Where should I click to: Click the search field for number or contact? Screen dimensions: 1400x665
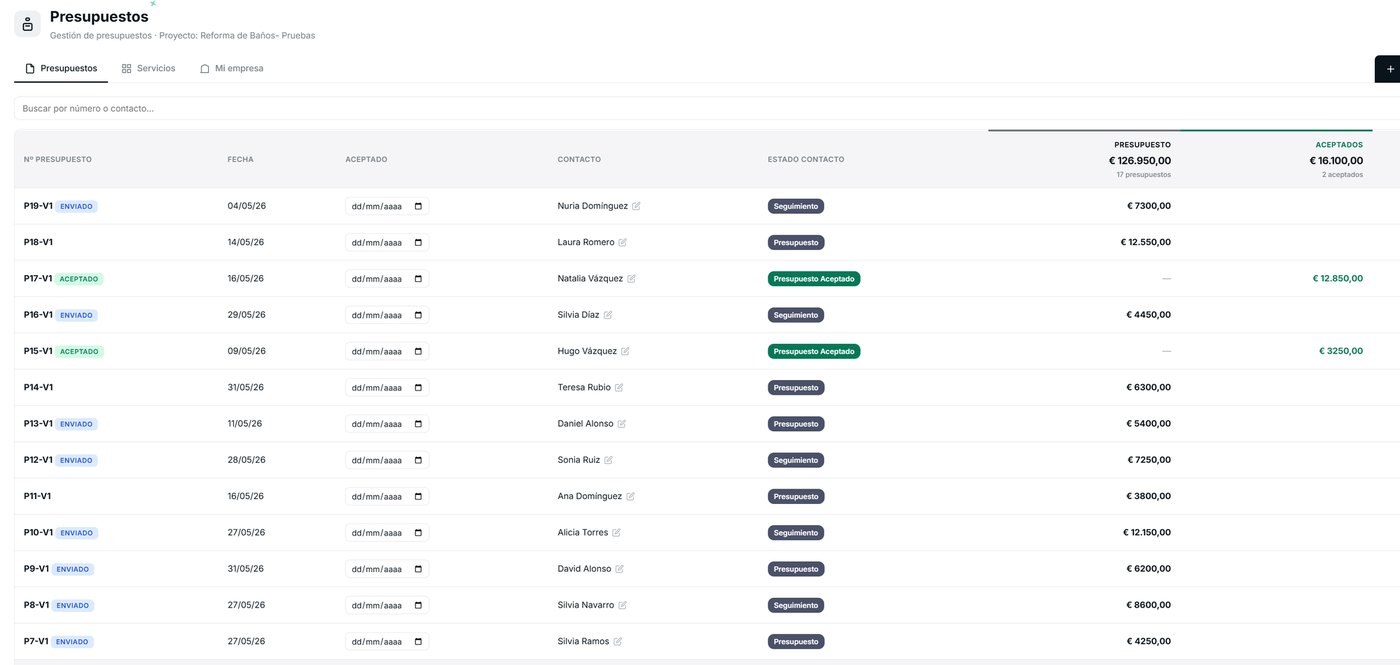coord(706,108)
